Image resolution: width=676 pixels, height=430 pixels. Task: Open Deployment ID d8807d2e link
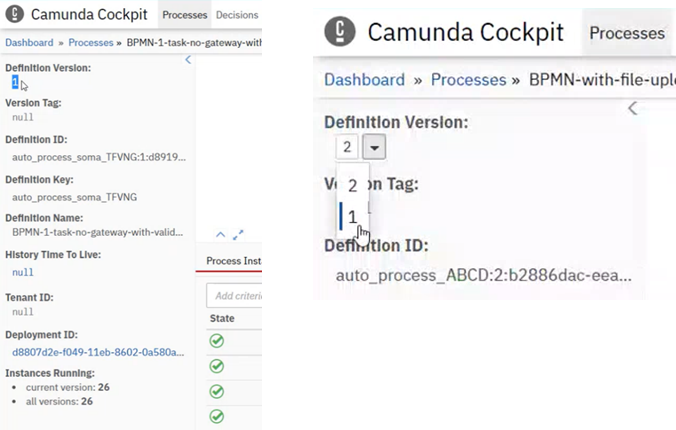coord(98,352)
